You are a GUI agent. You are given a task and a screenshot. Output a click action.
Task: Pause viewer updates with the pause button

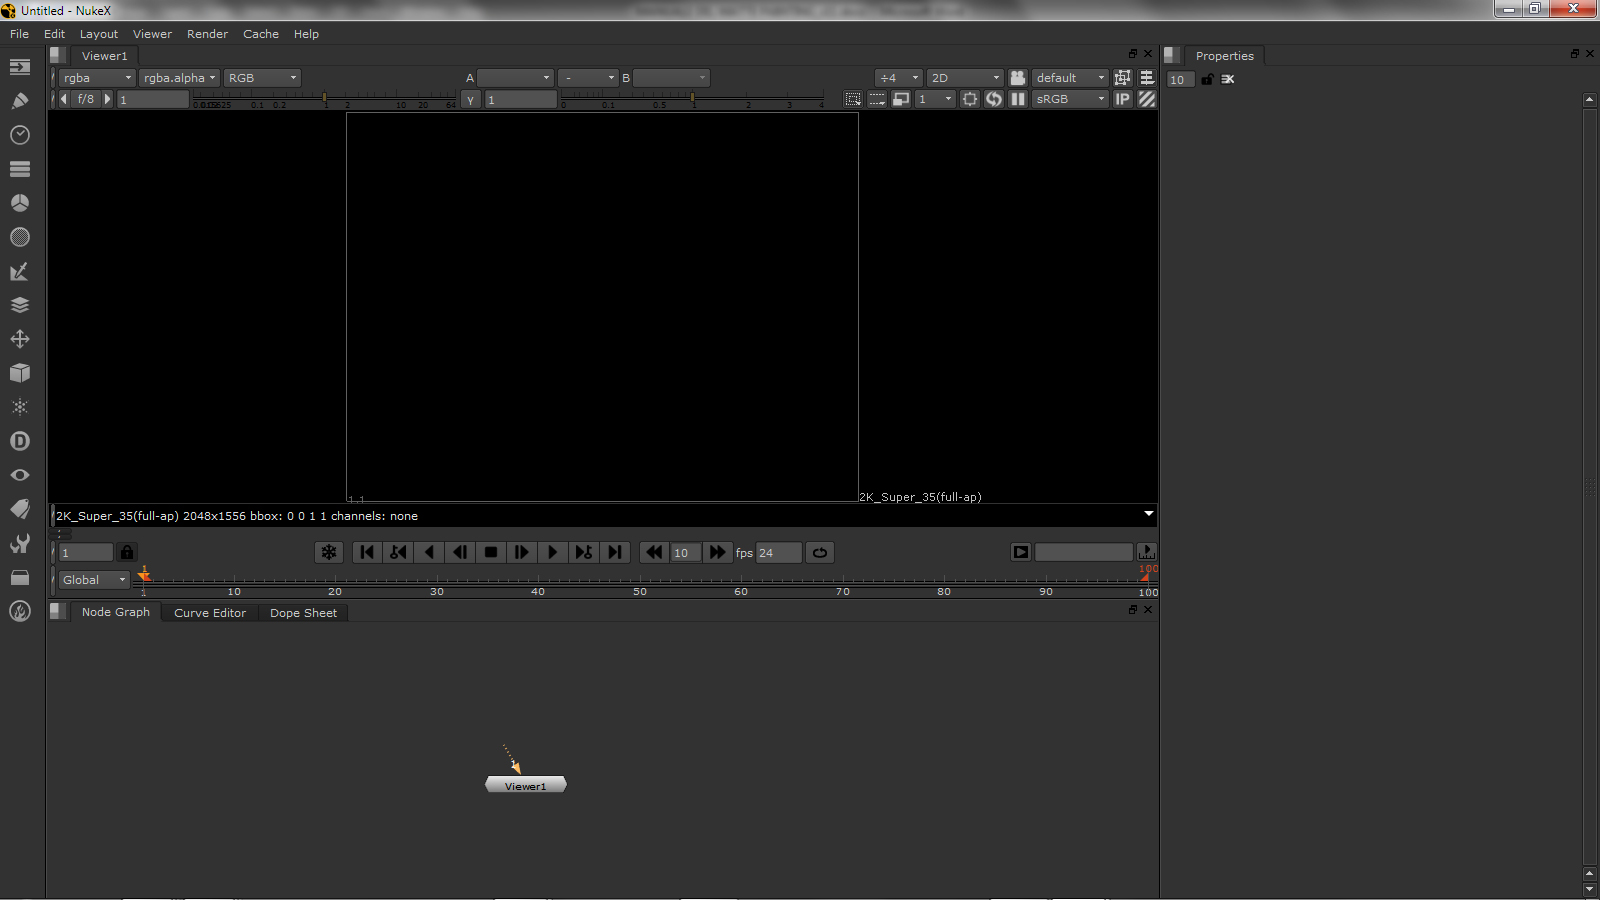(x=1018, y=99)
